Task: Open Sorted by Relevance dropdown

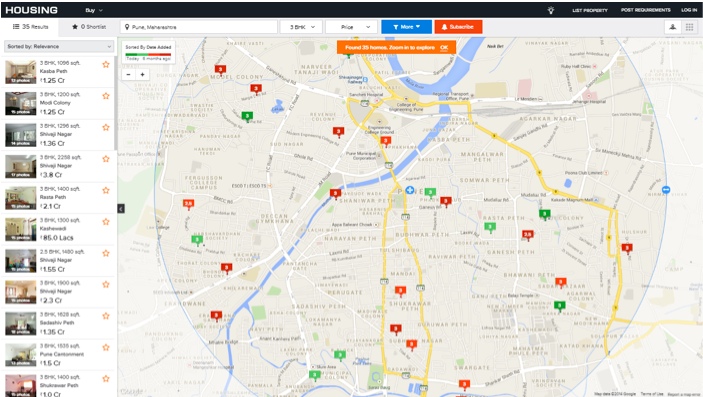Action: [x=59, y=46]
